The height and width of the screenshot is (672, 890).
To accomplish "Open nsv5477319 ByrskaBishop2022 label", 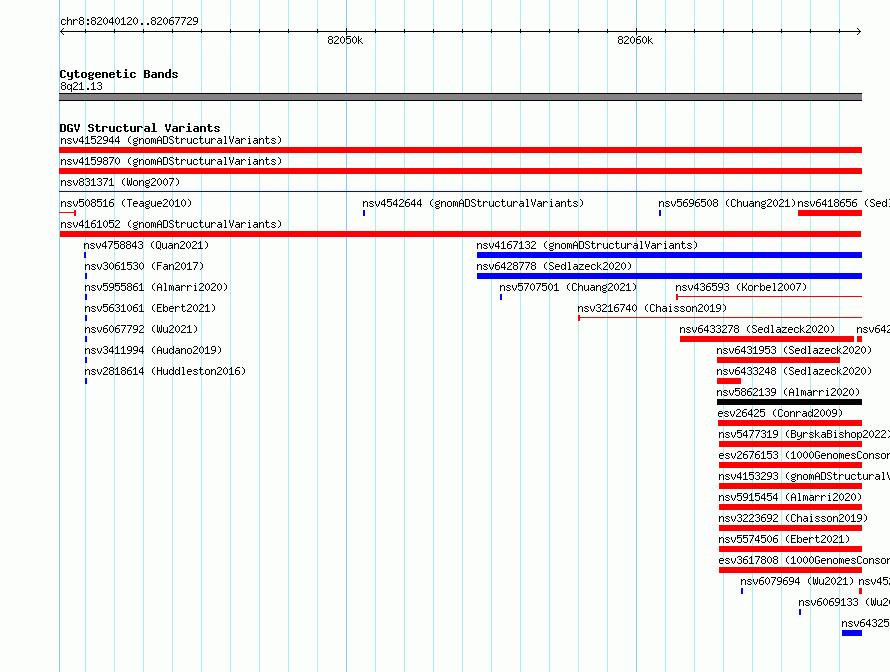I will pos(804,434).
